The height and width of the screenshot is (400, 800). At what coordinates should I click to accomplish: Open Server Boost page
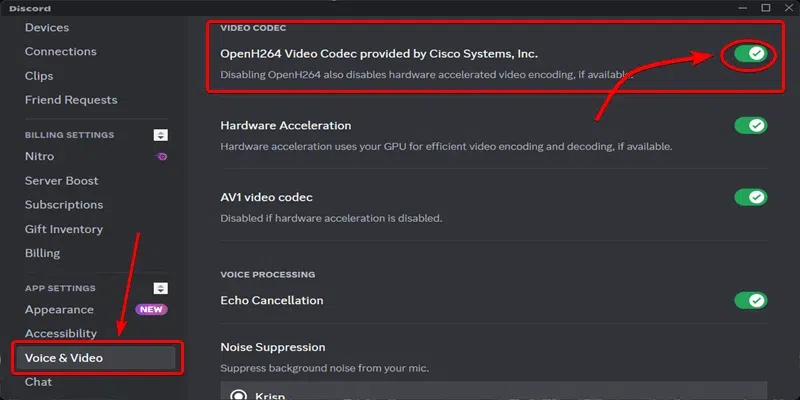coord(63,180)
